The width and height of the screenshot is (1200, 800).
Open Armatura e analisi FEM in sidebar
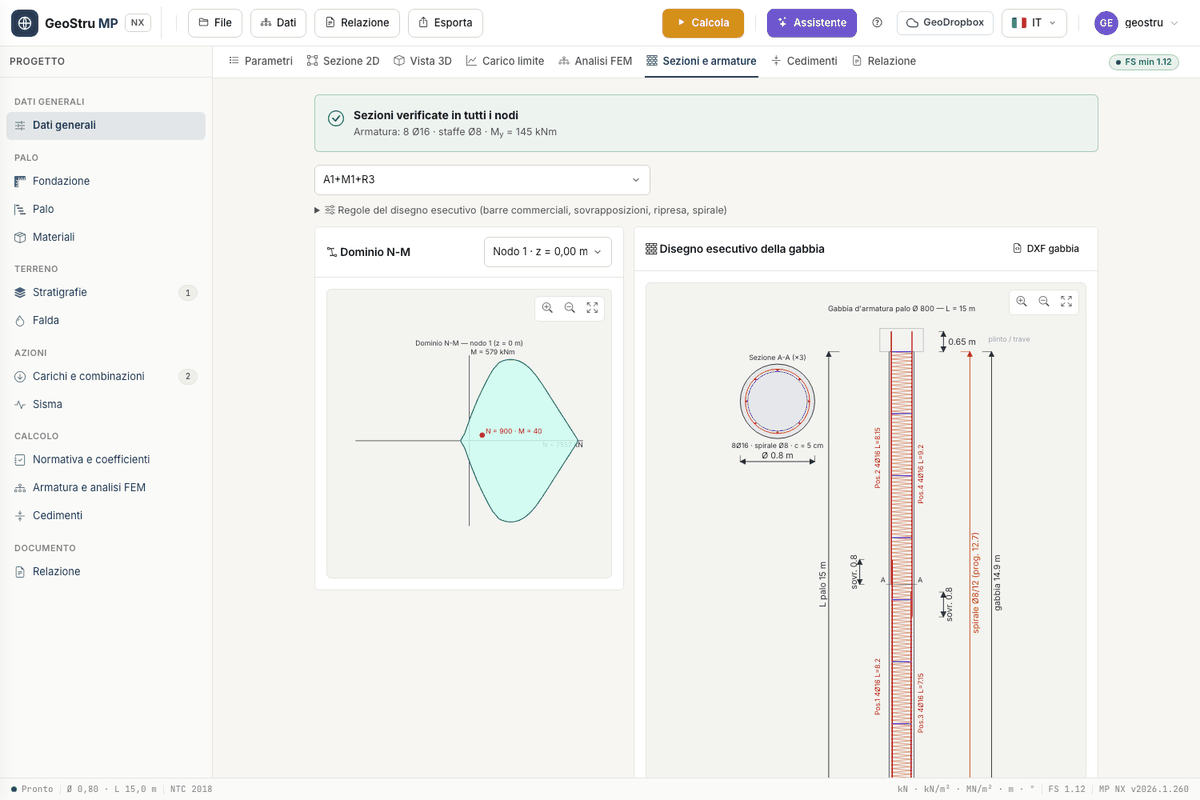[x=106, y=488]
